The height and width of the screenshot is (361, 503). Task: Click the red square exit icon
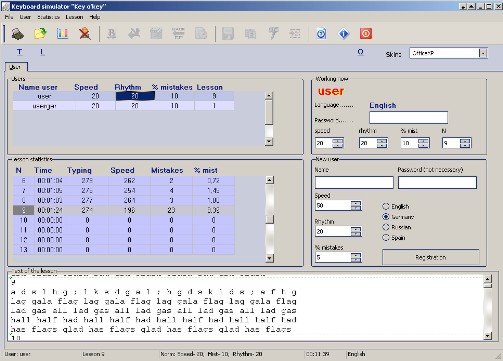click(366, 34)
